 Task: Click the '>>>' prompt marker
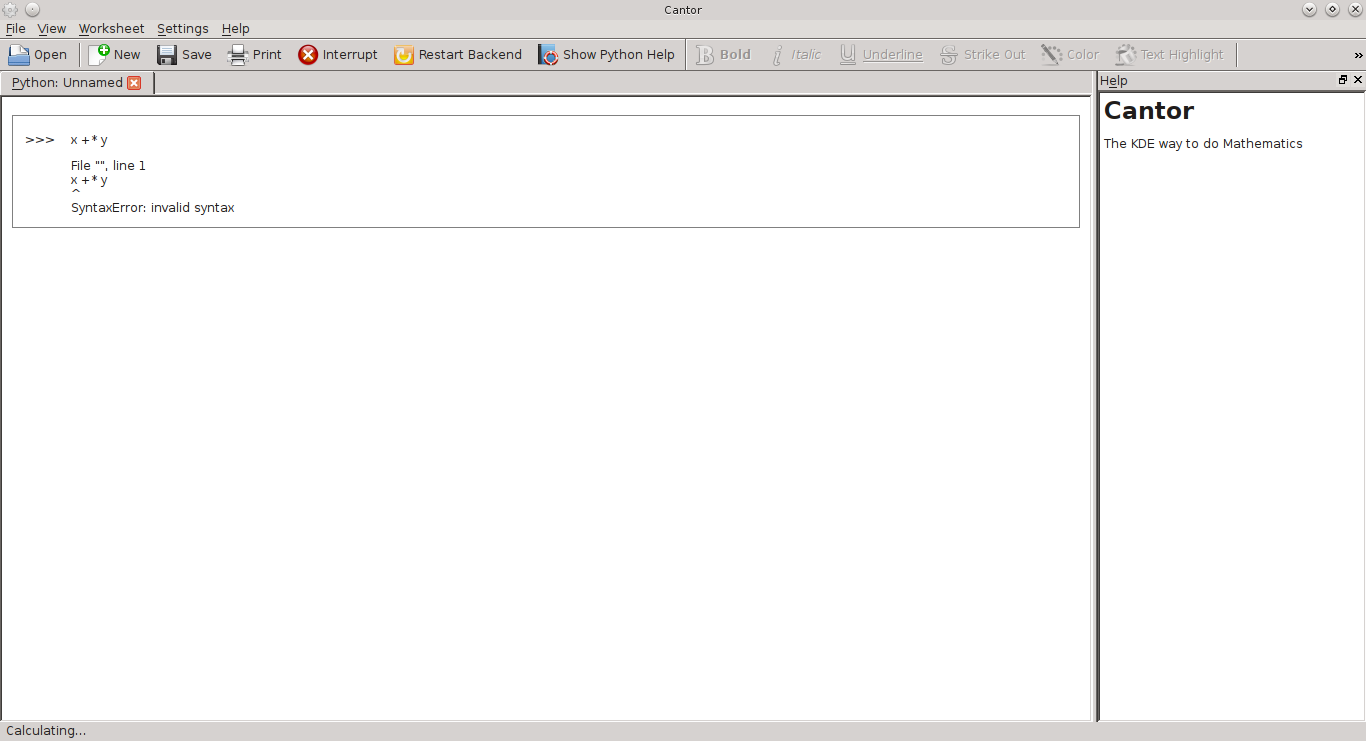(40, 140)
